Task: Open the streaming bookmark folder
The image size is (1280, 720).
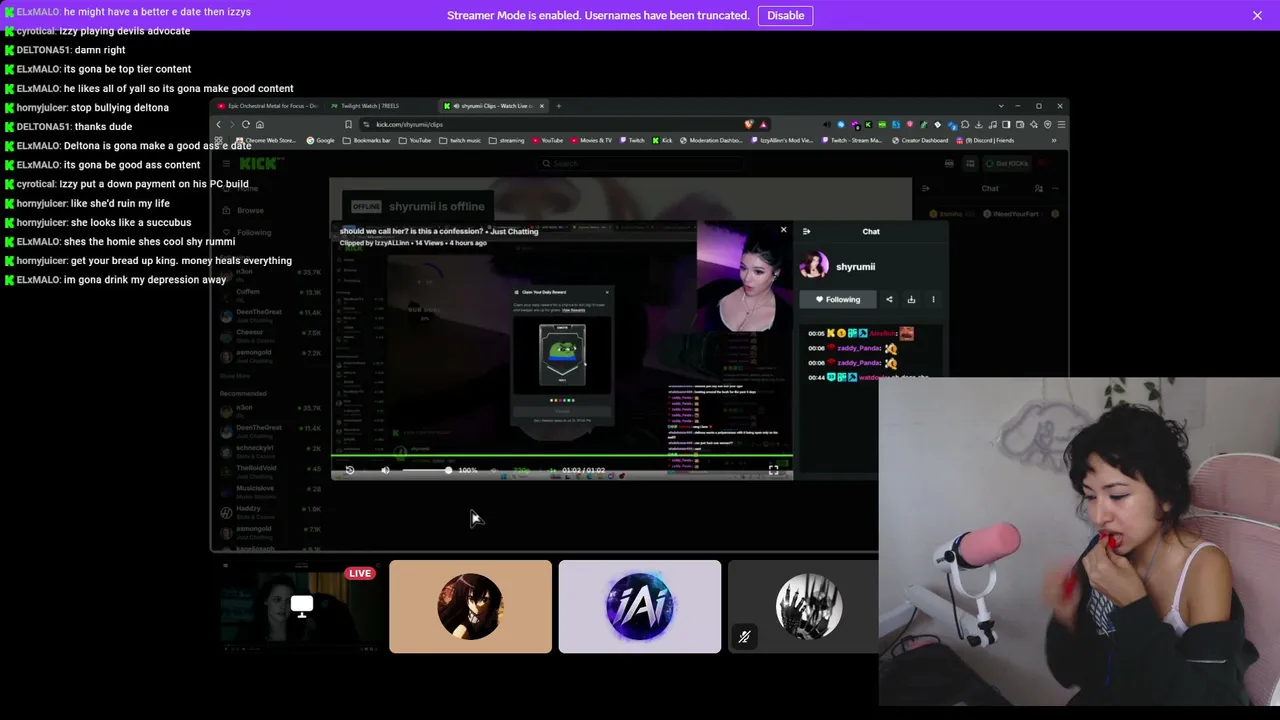Action: pyautogui.click(x=507, y=140)
